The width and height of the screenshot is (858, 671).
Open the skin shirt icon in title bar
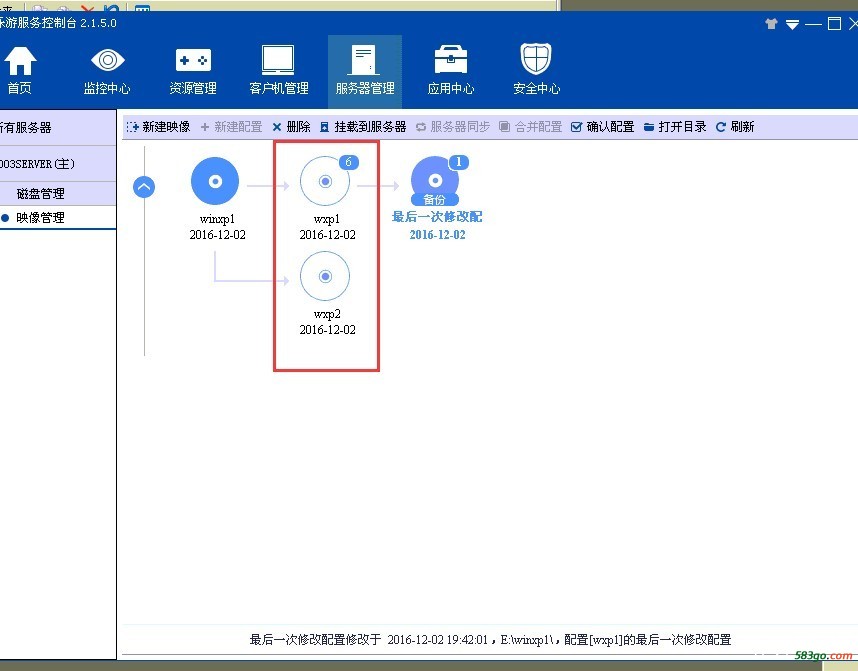click(x=771, y=24)
